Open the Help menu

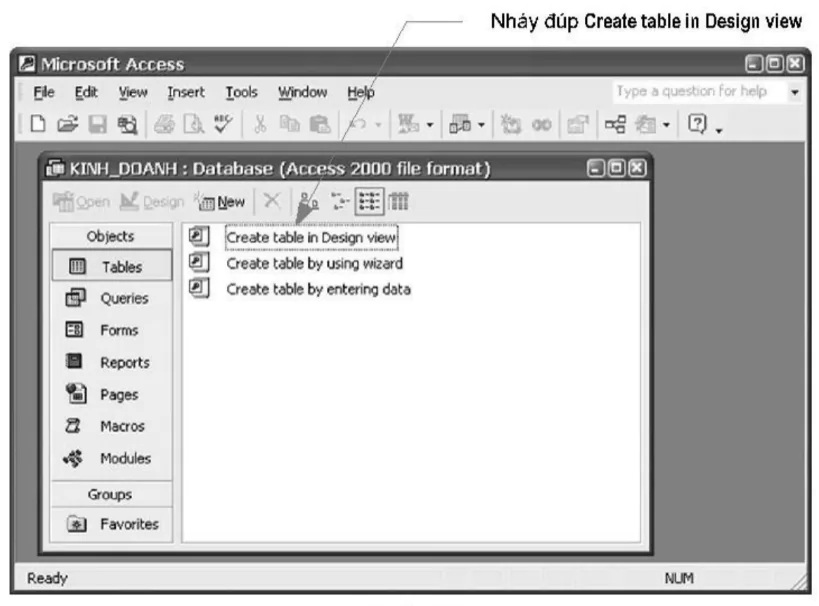pos(361,92)
